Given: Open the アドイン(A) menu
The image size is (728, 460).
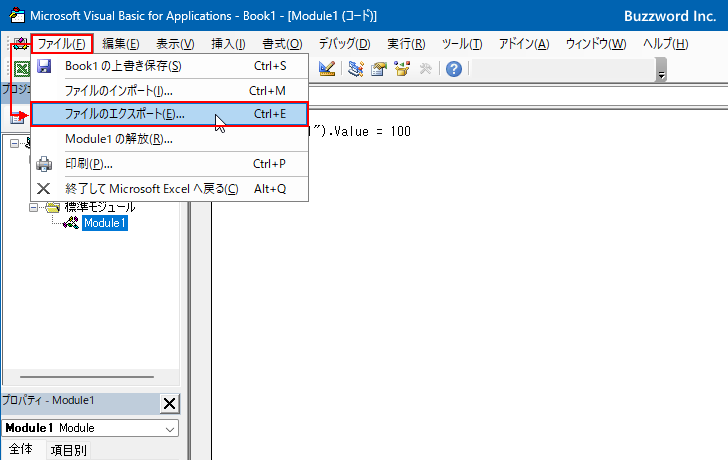Looking at the screenshot, I should click(x=524, y=44).
